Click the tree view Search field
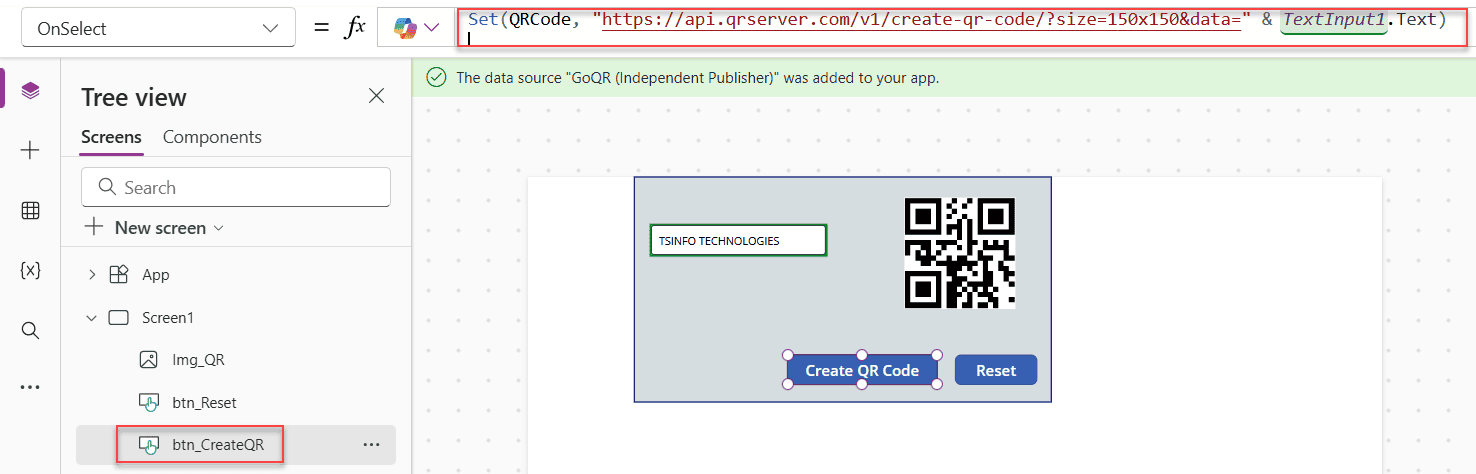Screen dimensions: 1476x474 [x=236, y=187]
